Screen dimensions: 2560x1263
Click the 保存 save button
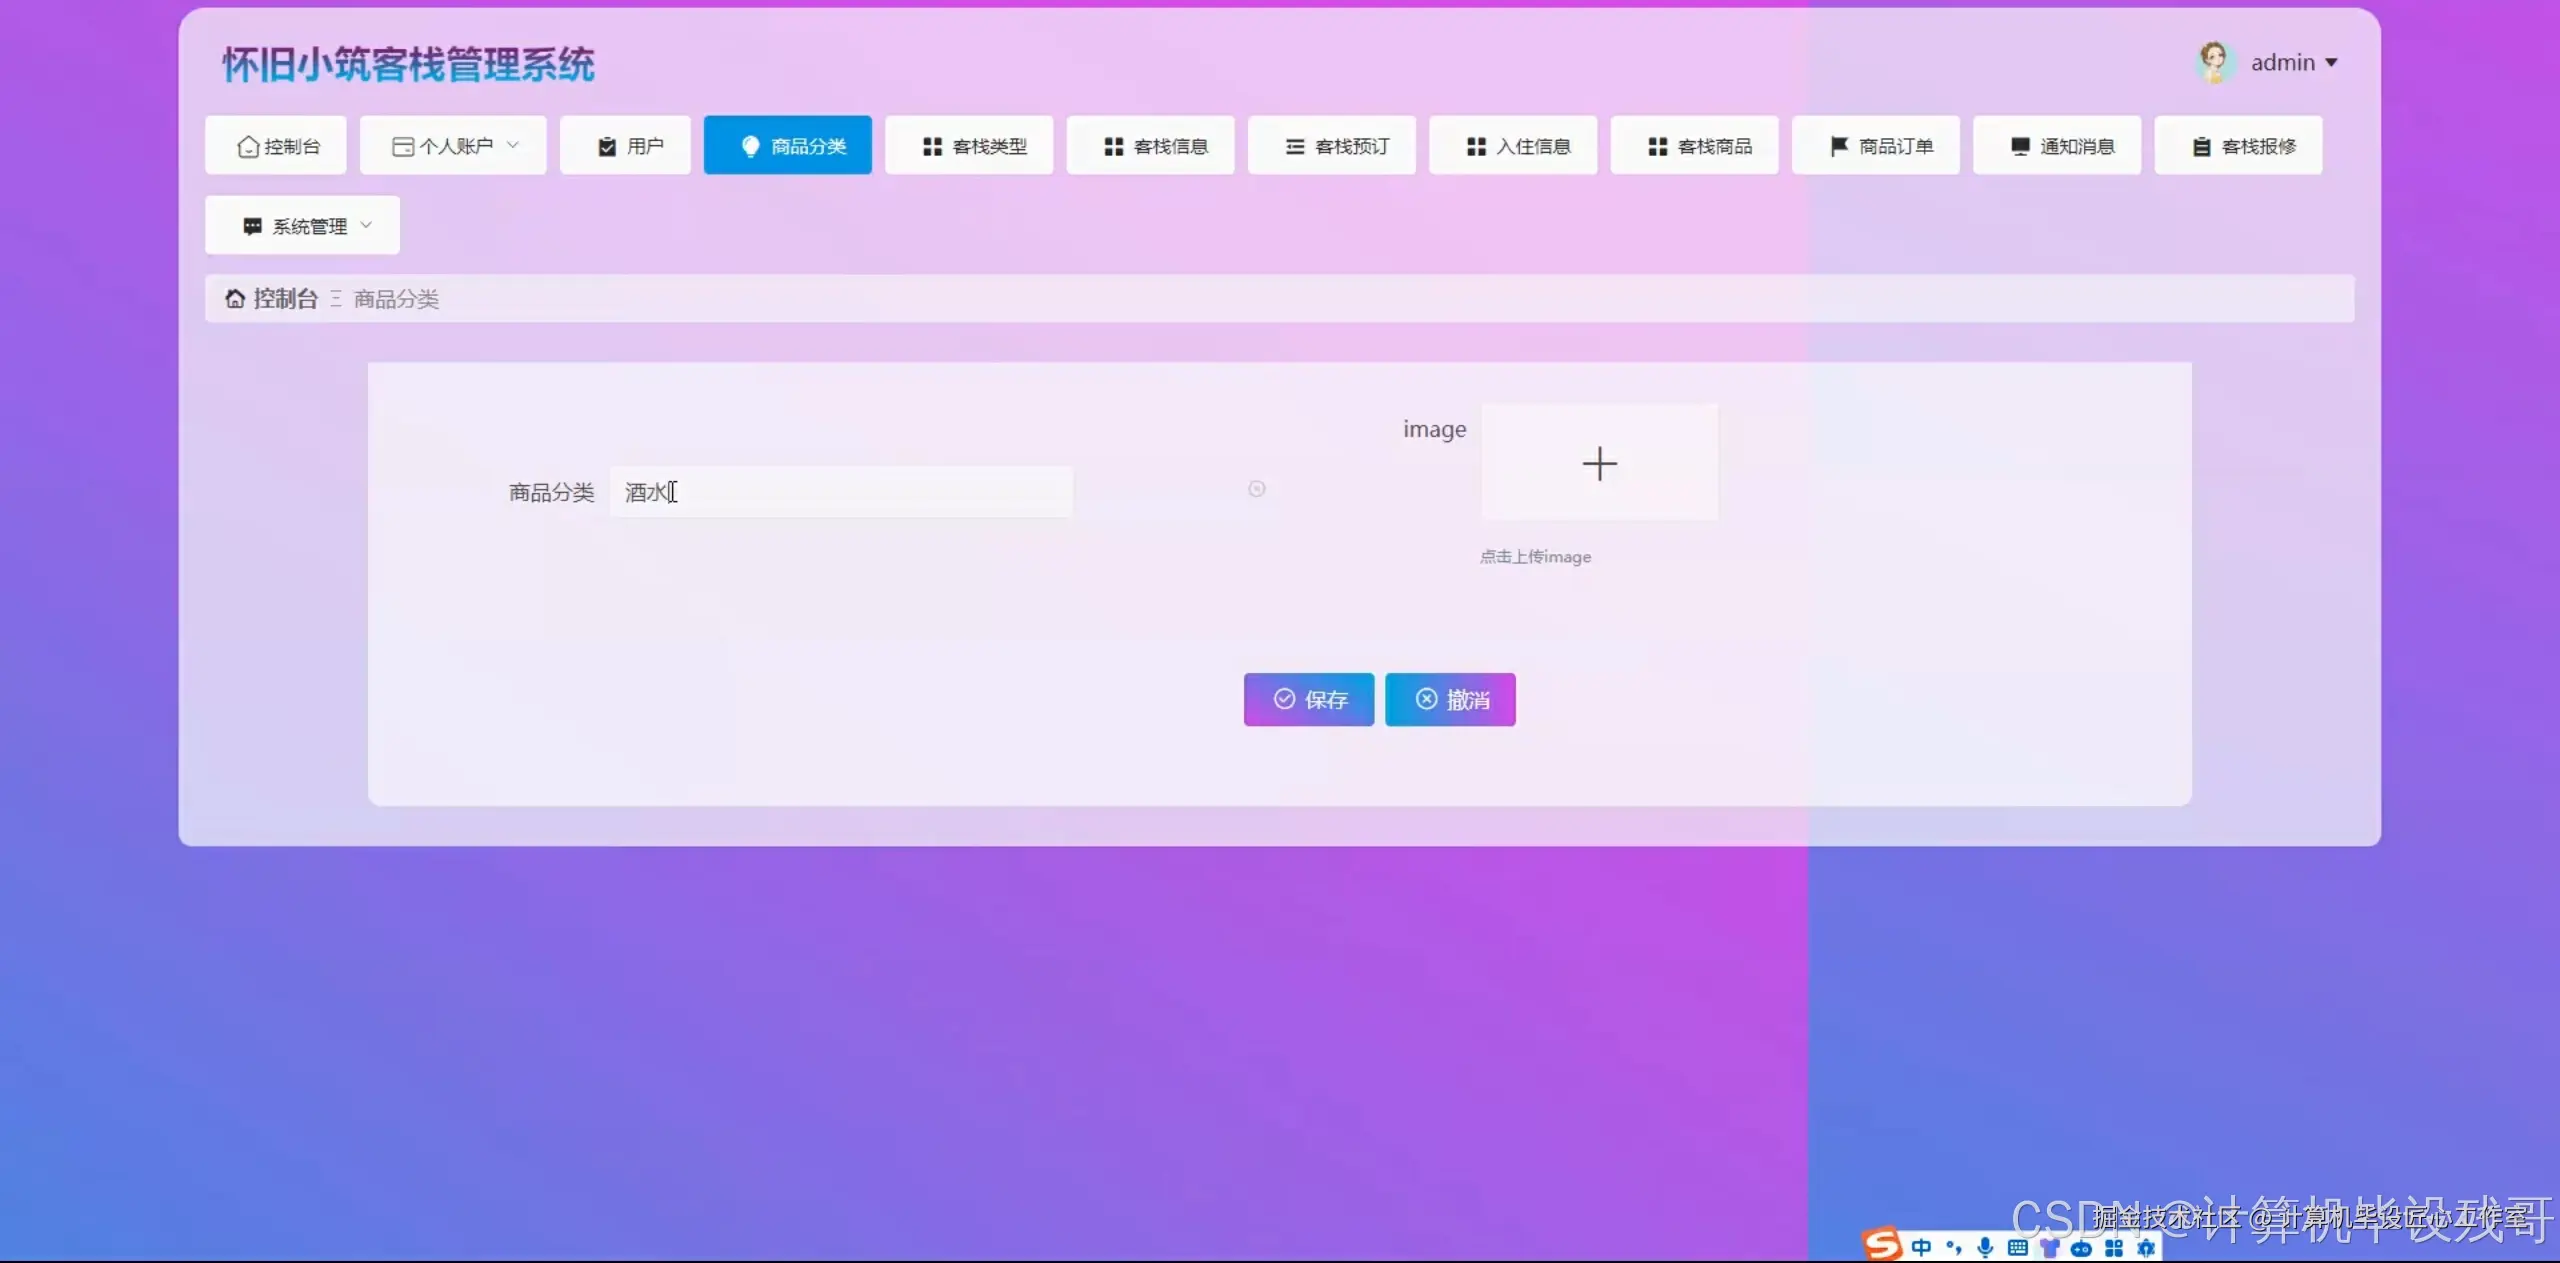coord(1308,699)
